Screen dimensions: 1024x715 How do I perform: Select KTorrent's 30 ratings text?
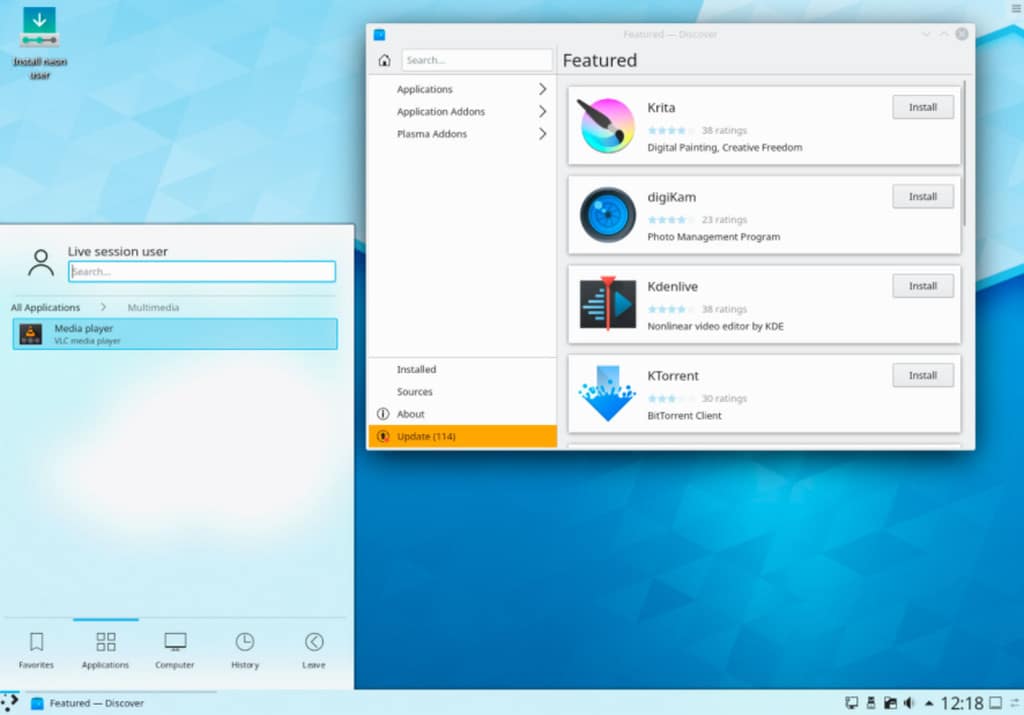[724, 398]
